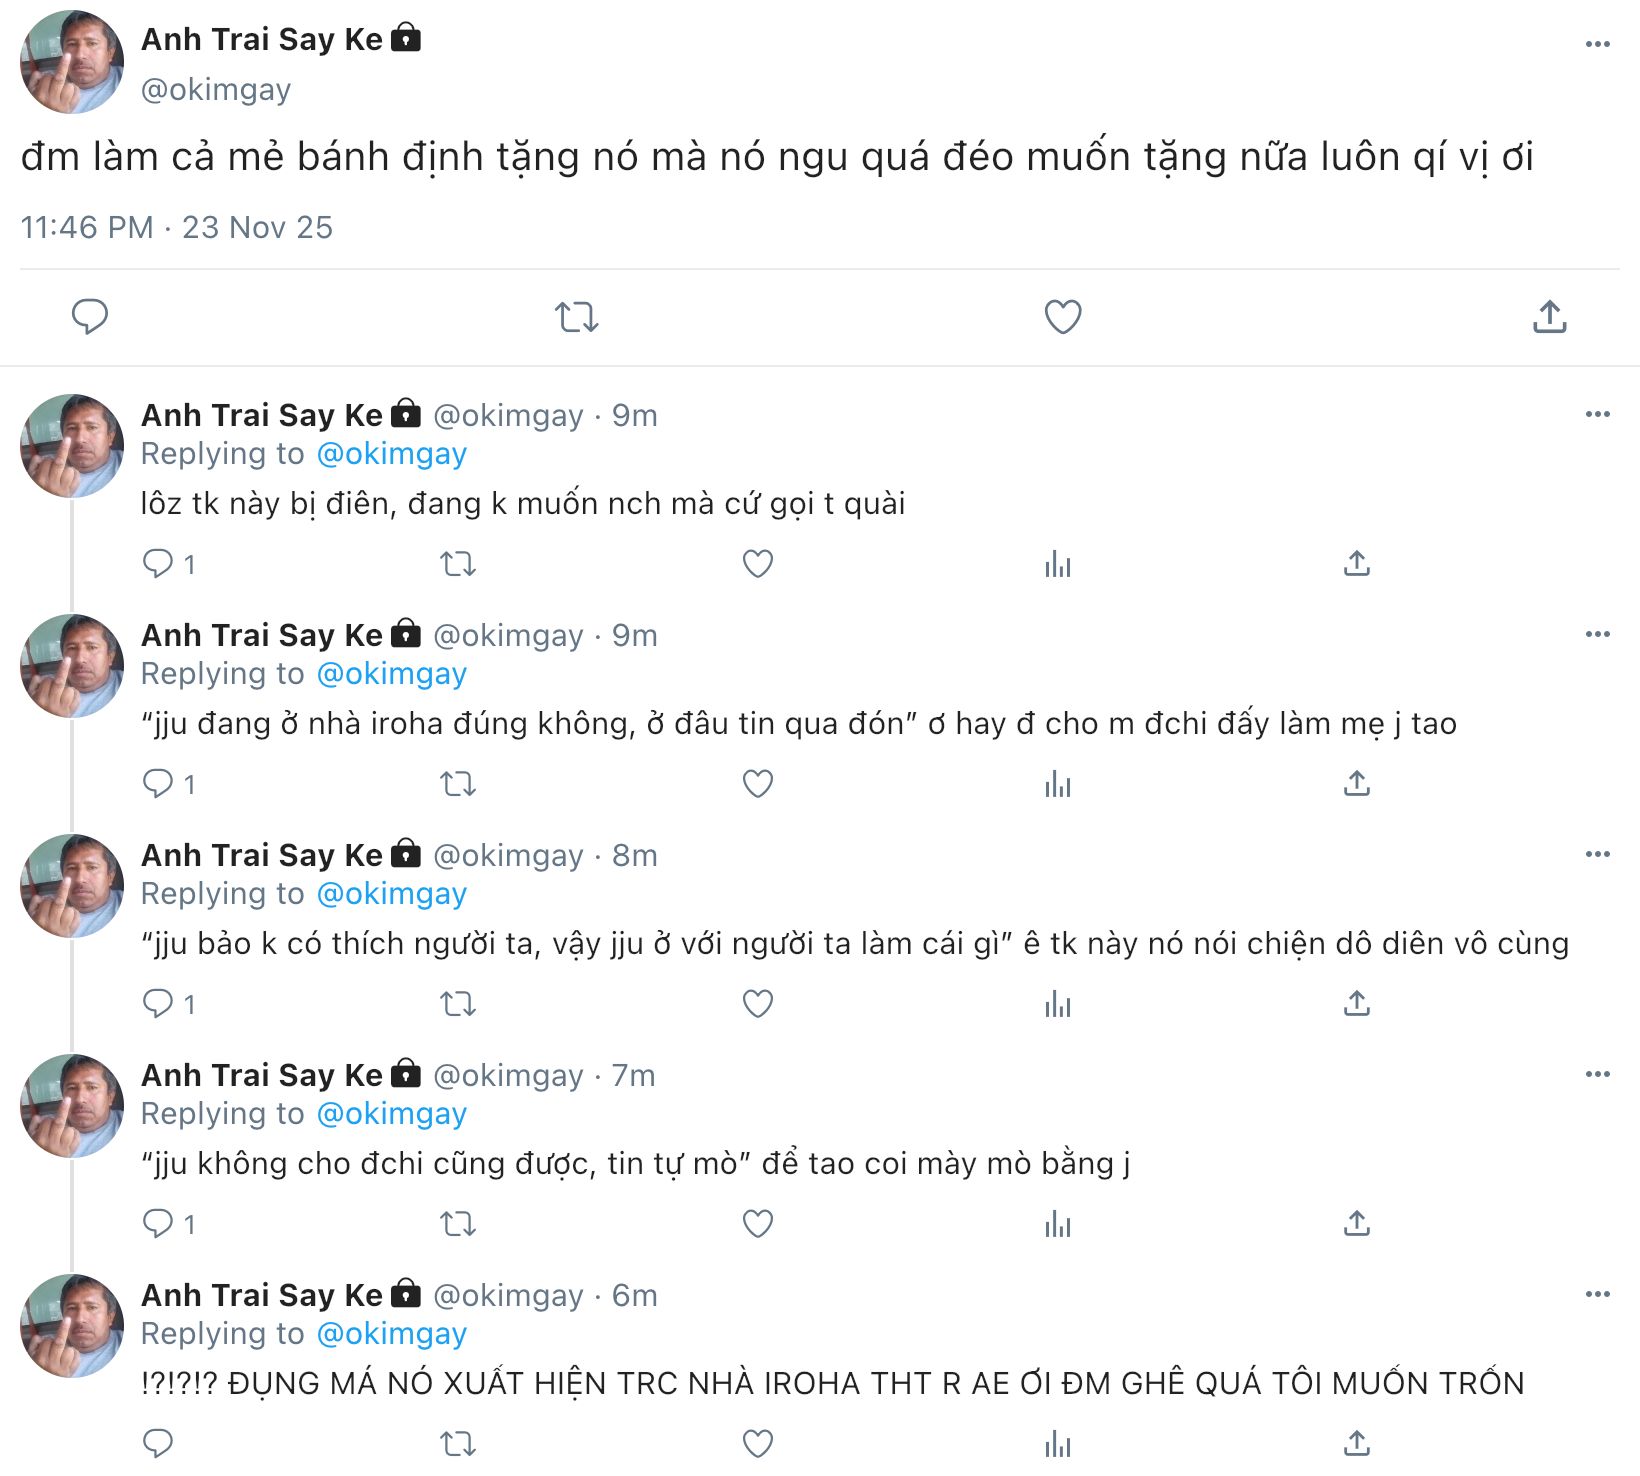Reply to the main tweet
The image size is (1640, 1476).
pos(90,317)
